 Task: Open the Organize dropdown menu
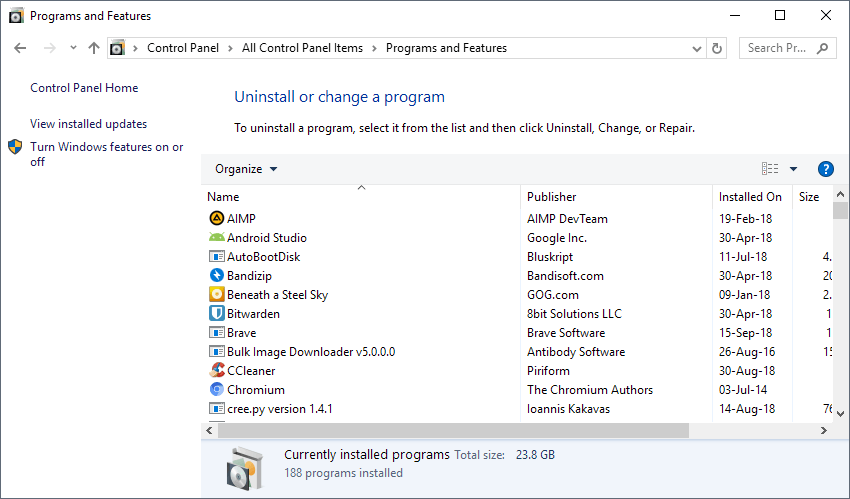pos(246,169)
